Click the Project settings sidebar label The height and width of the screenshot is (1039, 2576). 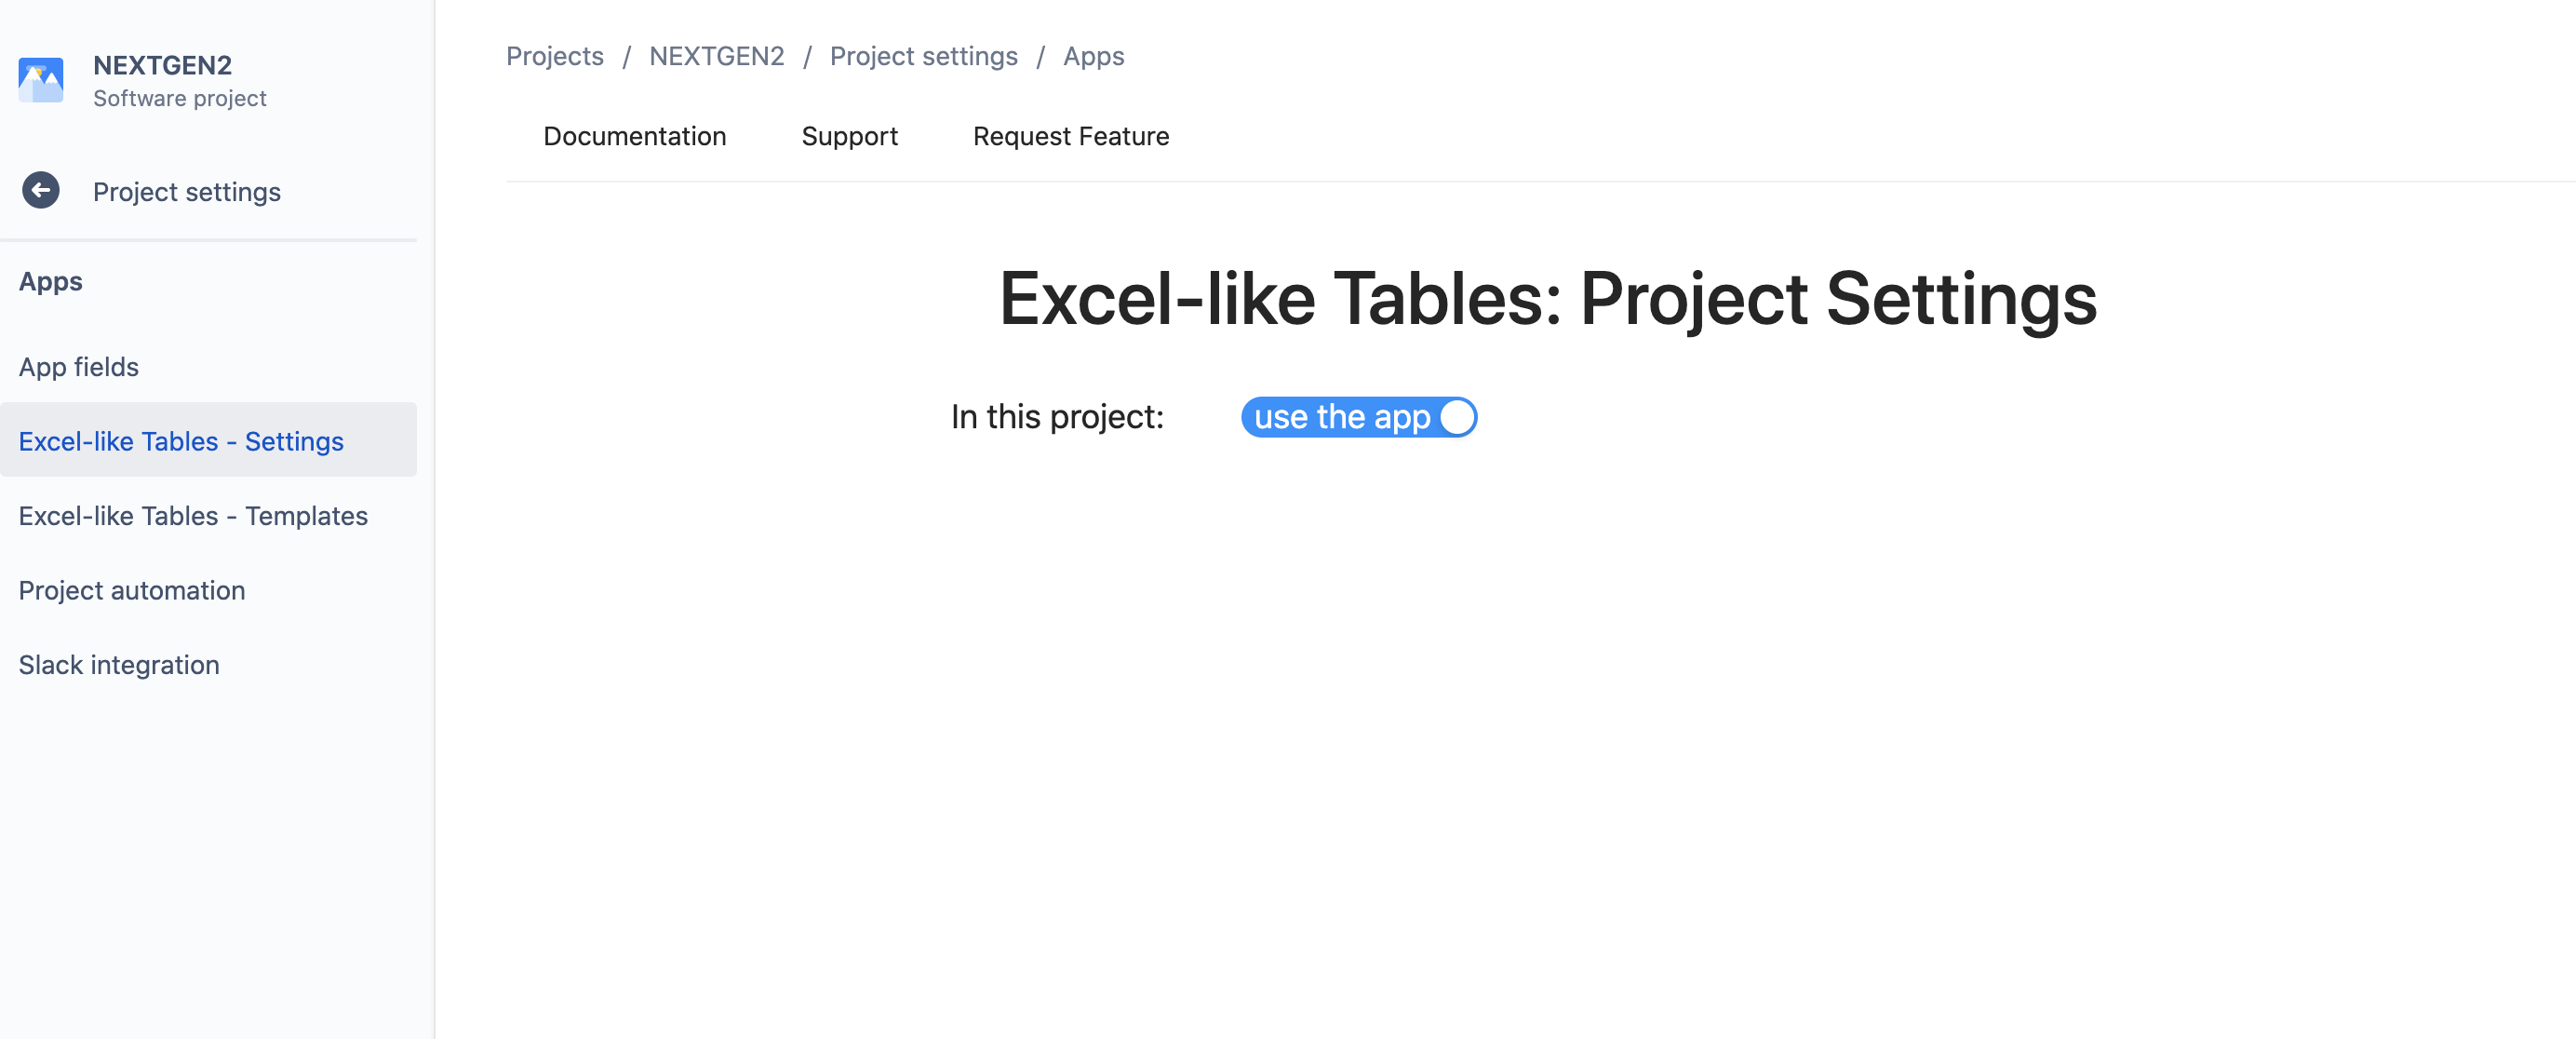pos(186,191)
